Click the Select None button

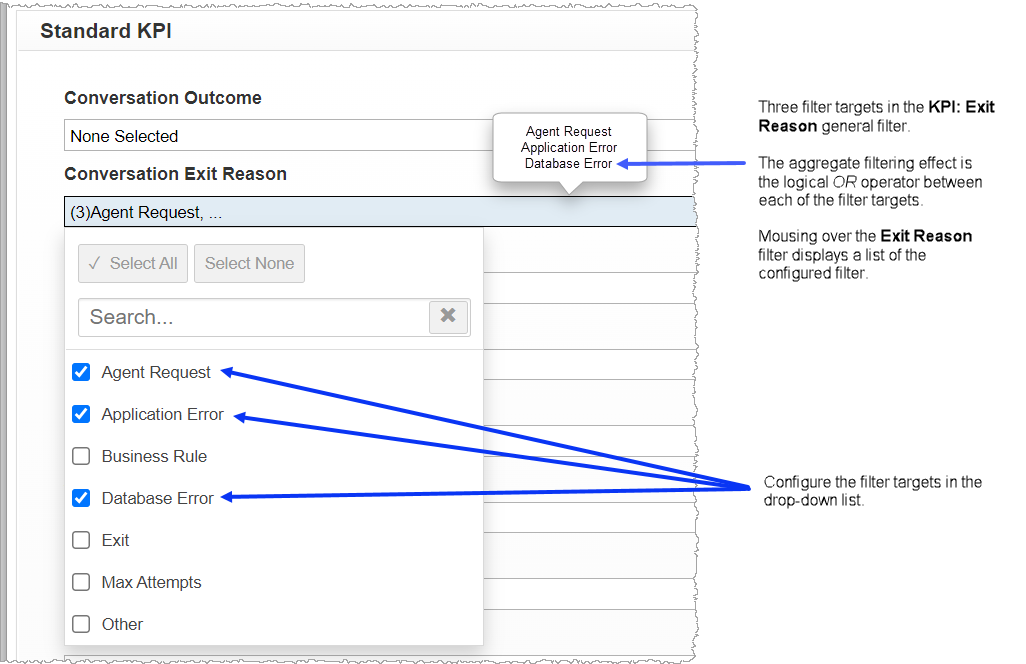tap(249, 263)
